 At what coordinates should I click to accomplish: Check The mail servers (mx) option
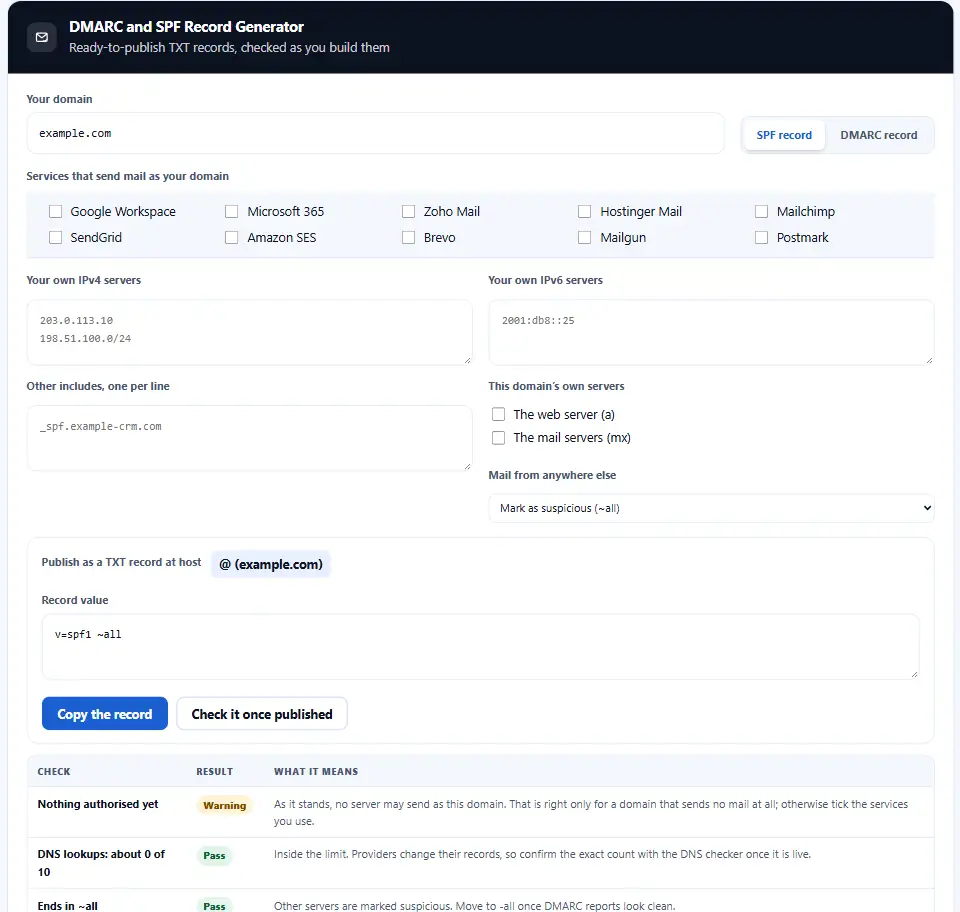coord(498,438)
